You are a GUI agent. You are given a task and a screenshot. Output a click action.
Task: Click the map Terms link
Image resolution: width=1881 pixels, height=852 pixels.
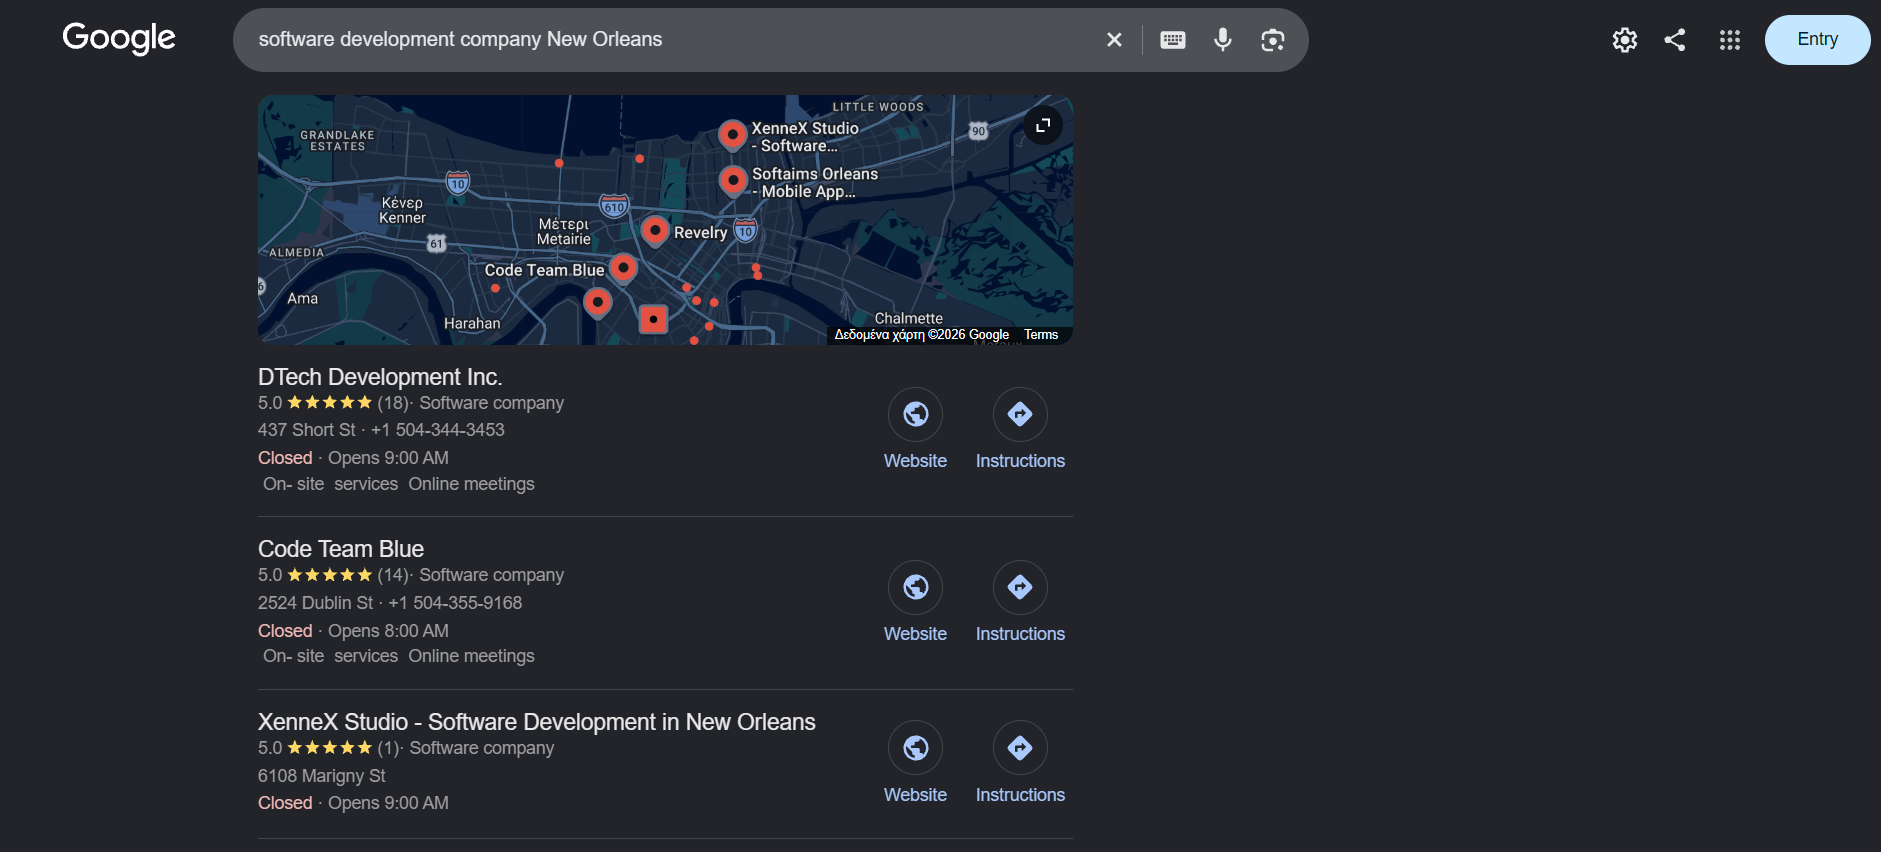click(1041, 335)
